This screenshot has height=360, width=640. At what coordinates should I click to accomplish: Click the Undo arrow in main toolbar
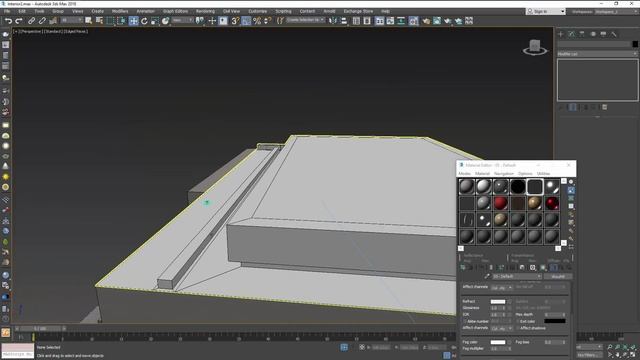tap(8, 21)
